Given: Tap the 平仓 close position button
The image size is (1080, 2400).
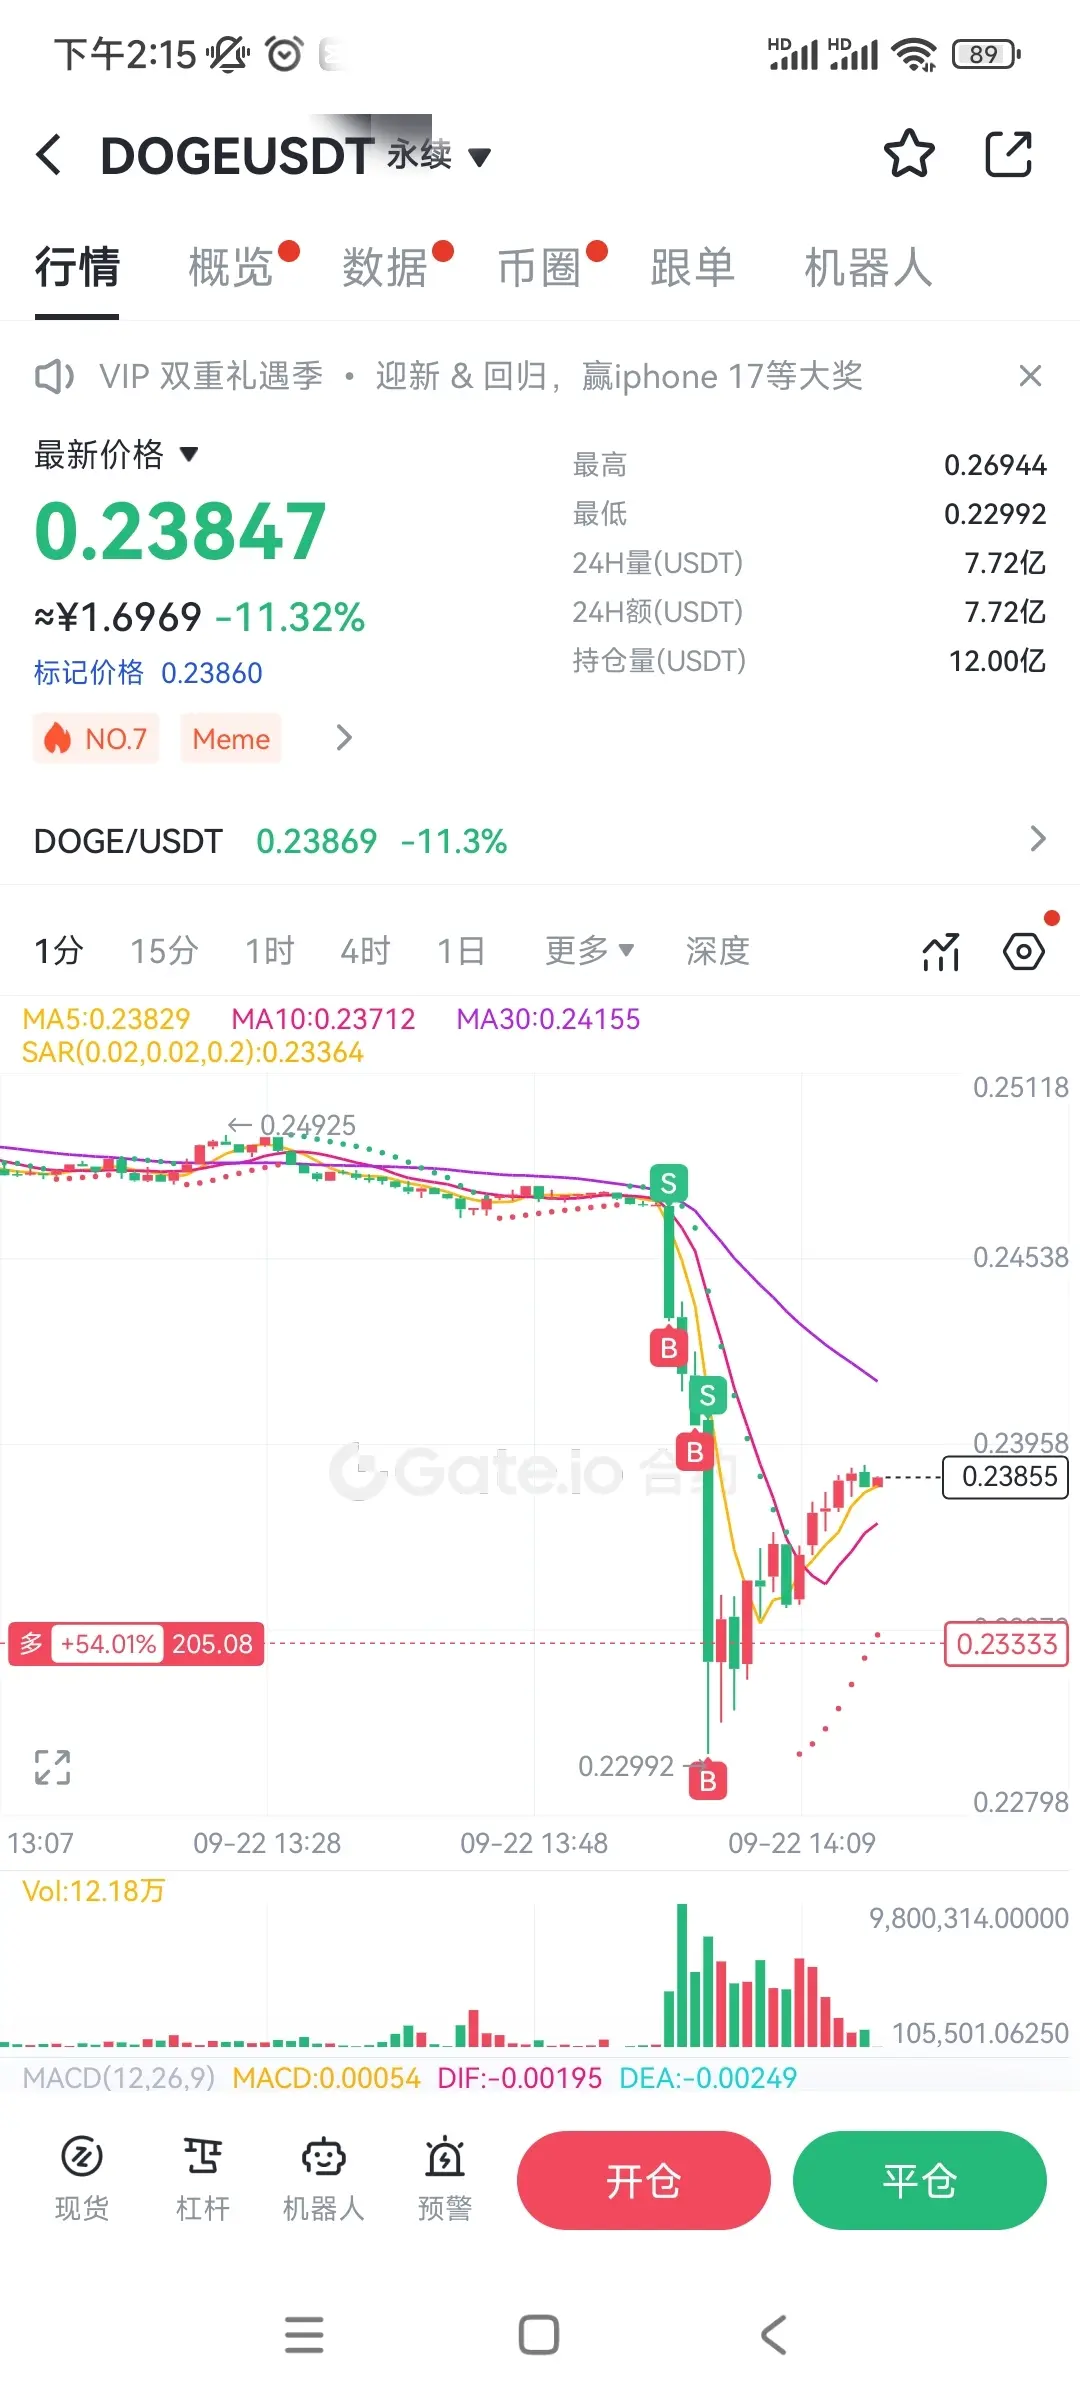Looking at the screenshot, I should (x=920, y=2180).
